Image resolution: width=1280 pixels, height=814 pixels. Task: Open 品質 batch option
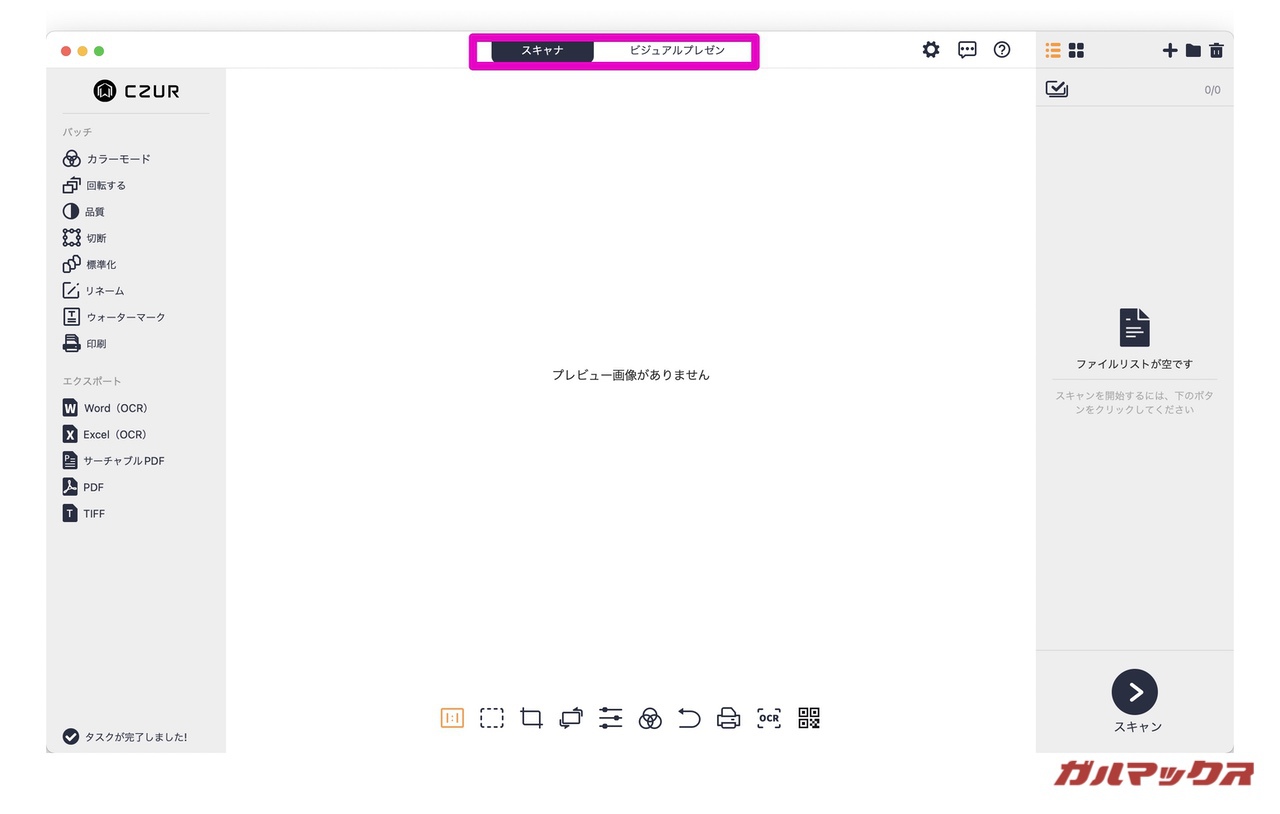point(85,212)
